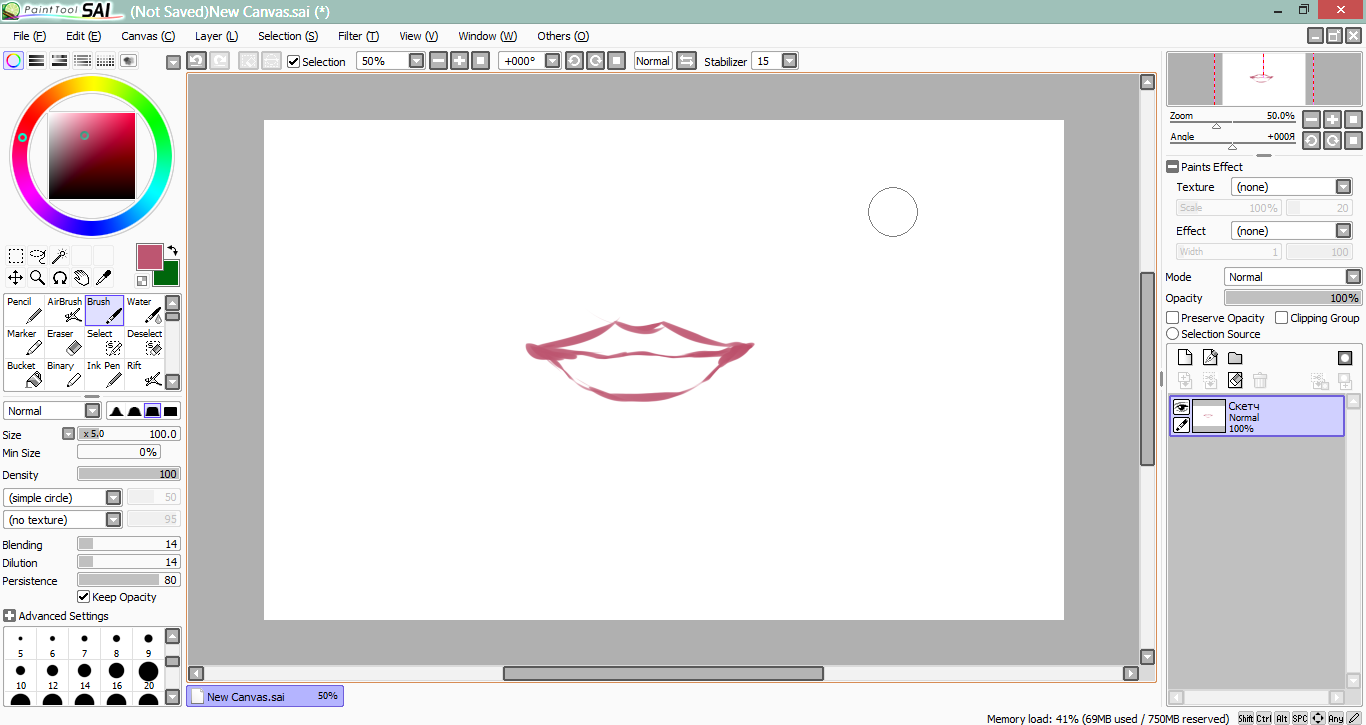Activate the hand pan tool
Screen dimensions: 1366x725
click(82, 278)
